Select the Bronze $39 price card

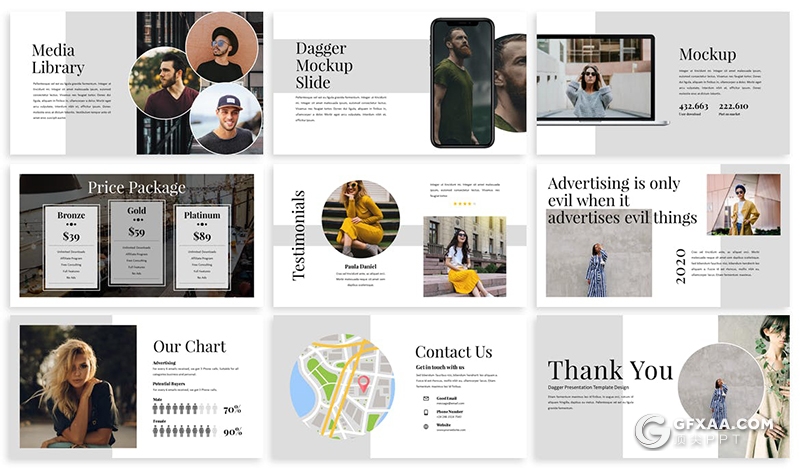pos(71,247)
